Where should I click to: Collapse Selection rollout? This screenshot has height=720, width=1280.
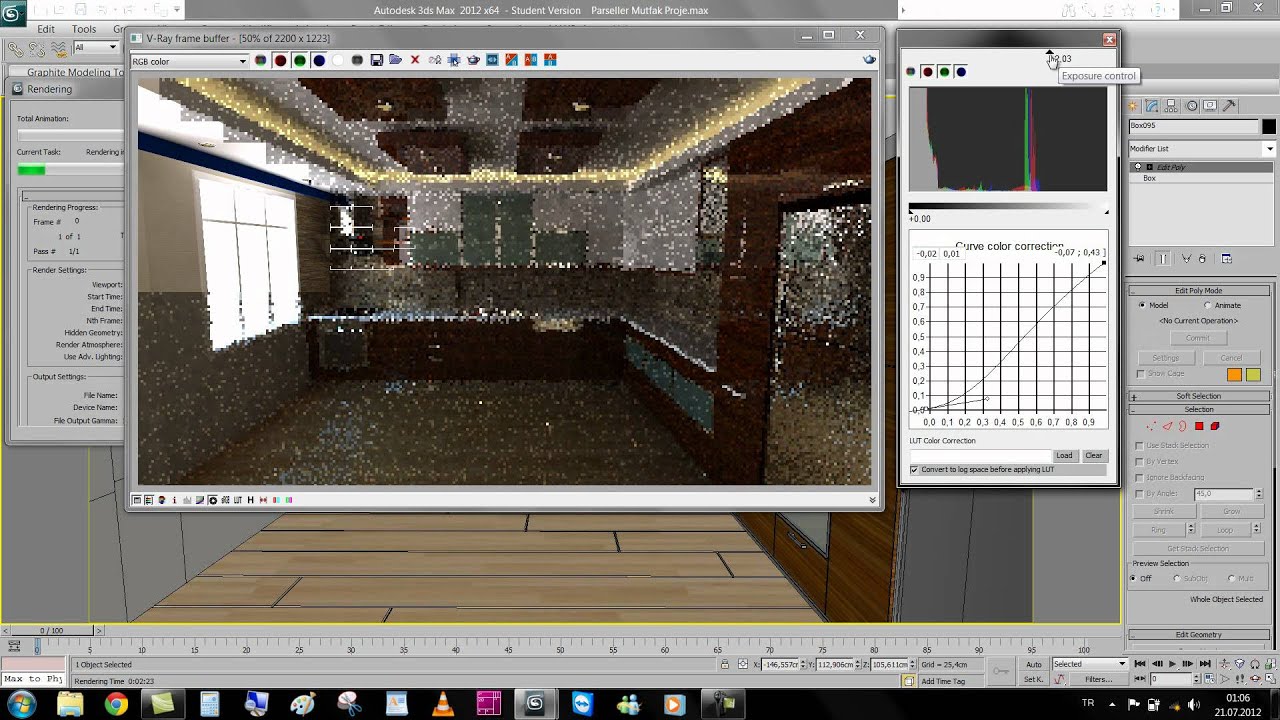tap(1198, 409)
